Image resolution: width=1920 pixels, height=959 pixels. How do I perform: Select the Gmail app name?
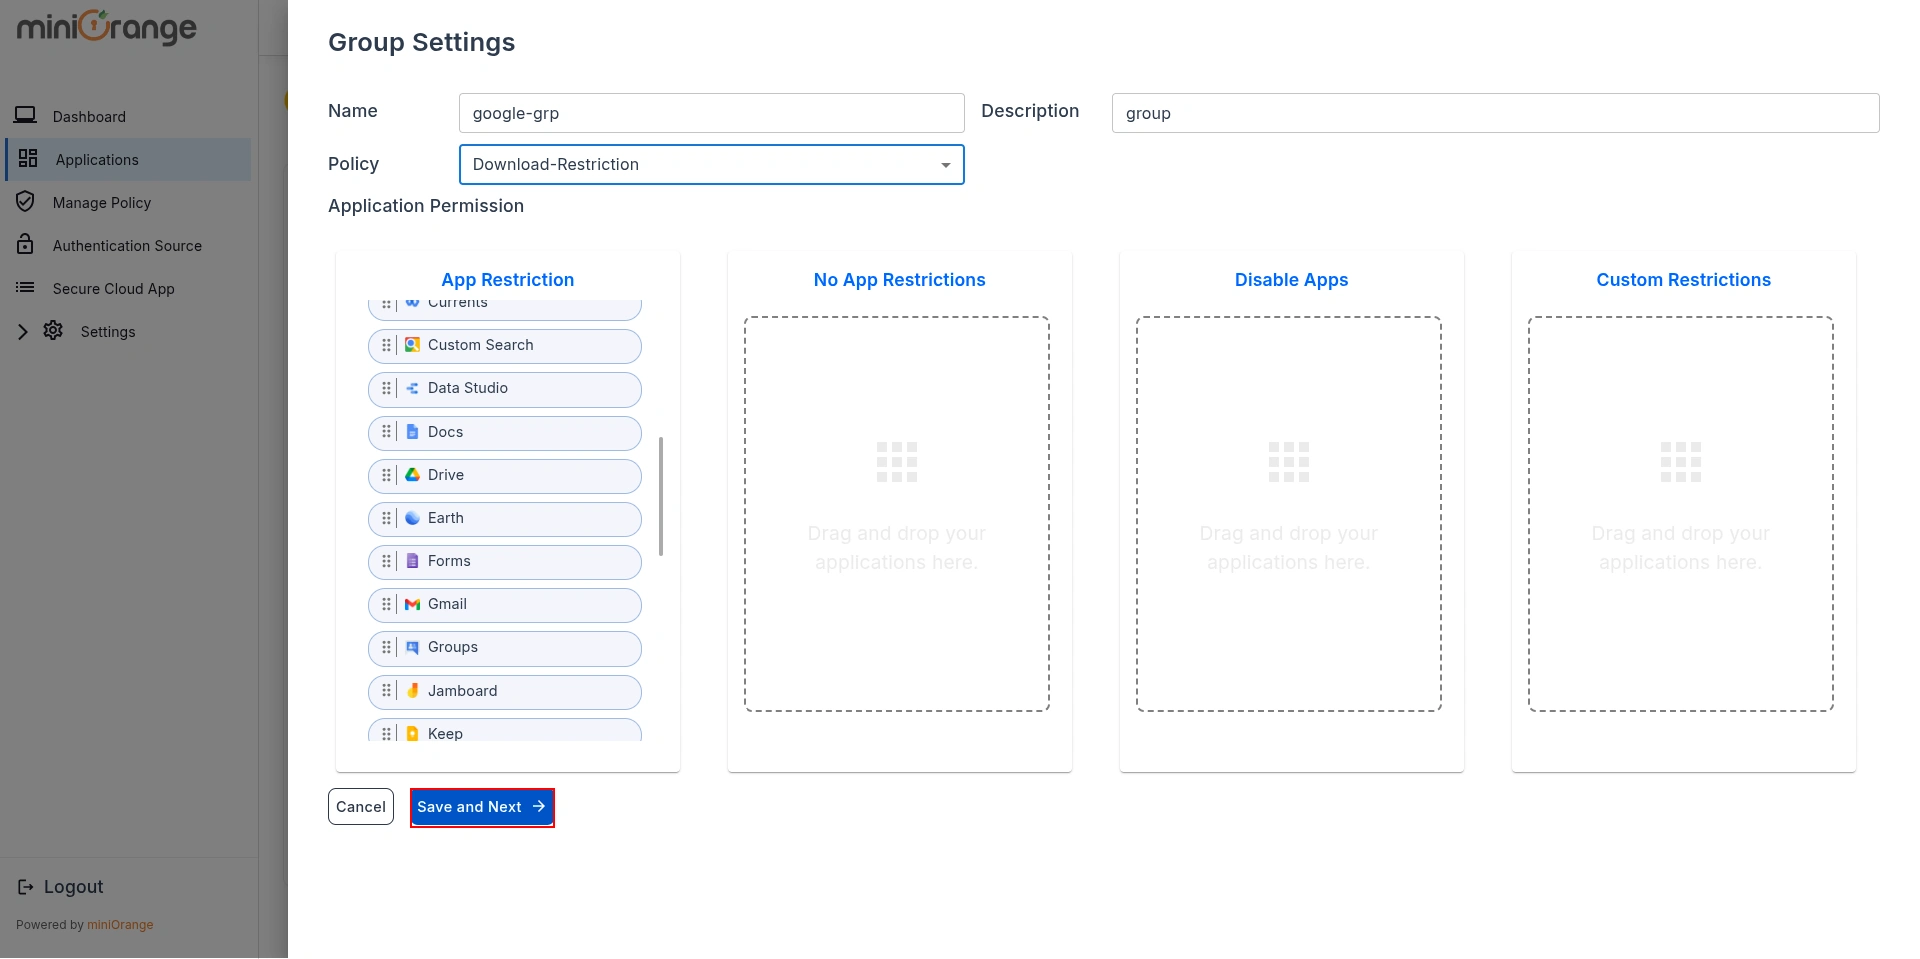tap(447, 604)
